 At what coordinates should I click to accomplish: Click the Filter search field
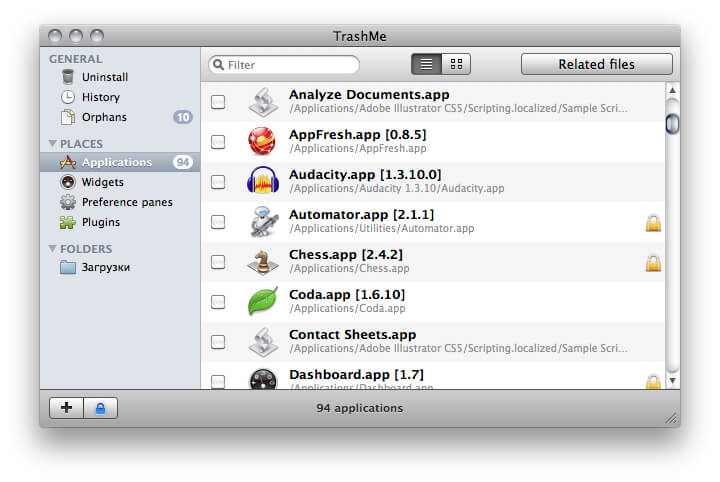click(x=284, y=64)
